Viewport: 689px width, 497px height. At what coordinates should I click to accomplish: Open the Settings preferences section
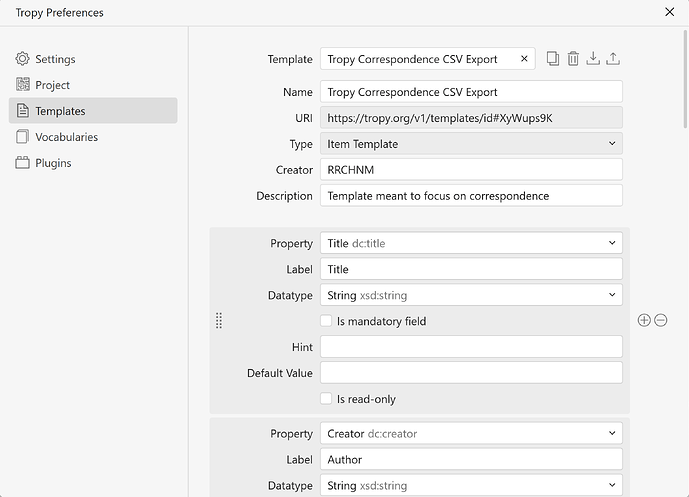click(93, 59)
